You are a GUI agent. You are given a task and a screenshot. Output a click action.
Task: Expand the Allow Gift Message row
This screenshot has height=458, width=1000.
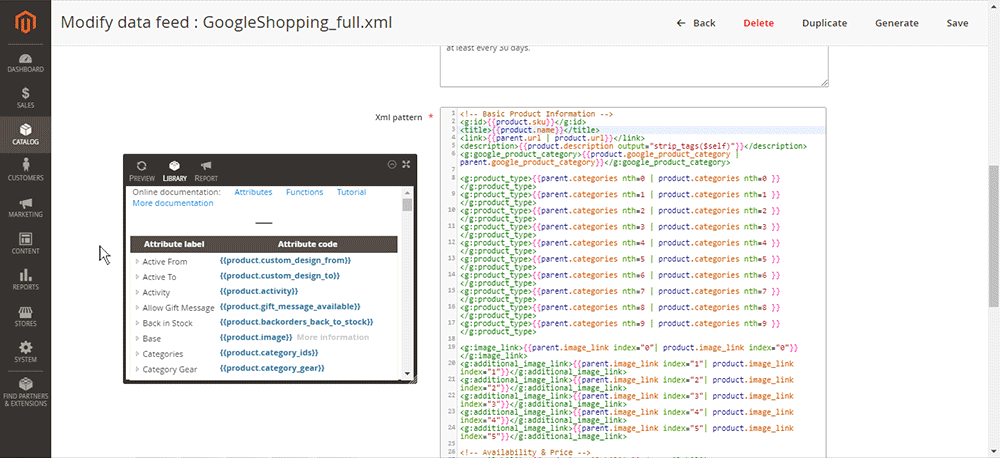point(138,307)
